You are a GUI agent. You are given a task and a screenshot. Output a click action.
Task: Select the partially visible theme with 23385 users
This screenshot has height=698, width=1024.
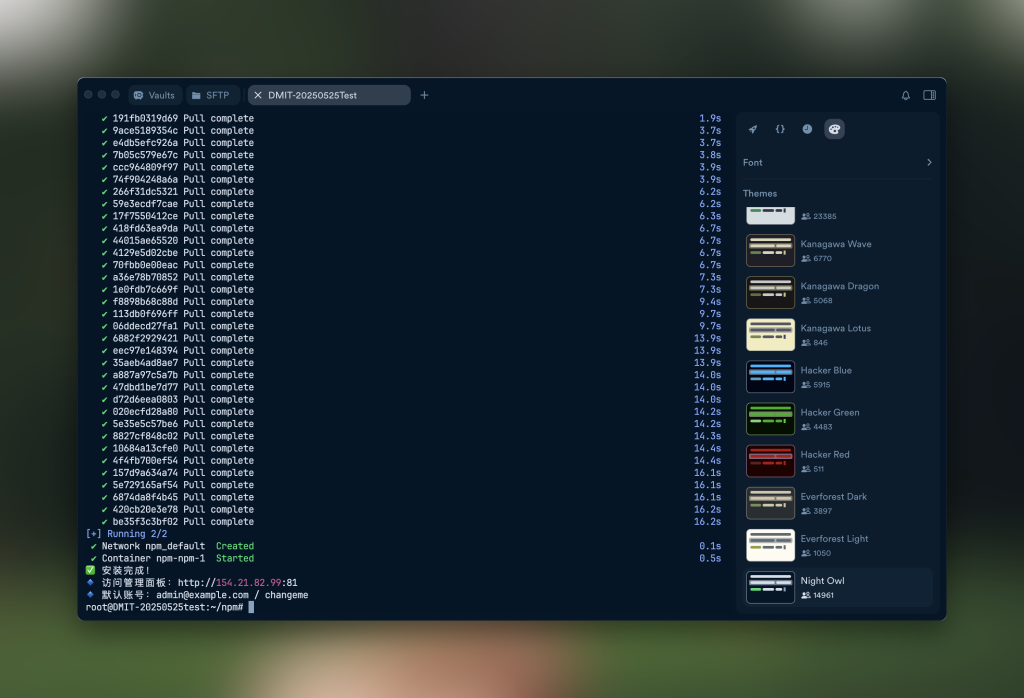coord(837,215)
